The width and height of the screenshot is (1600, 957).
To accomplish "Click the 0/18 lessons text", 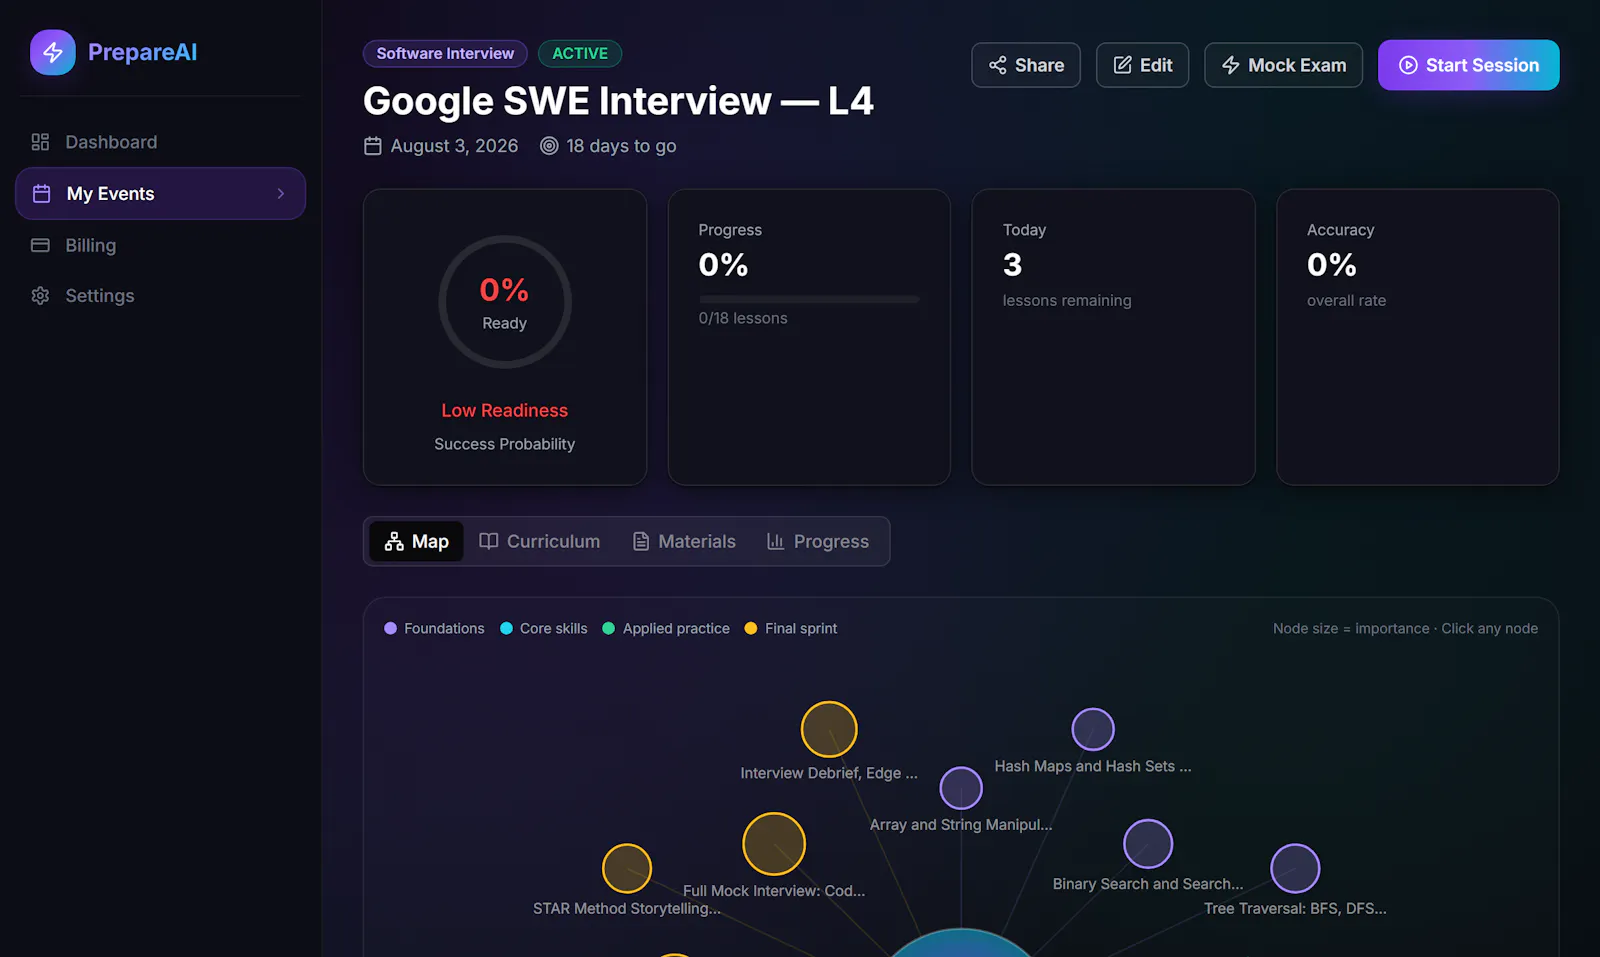I will tap(743, 318).
